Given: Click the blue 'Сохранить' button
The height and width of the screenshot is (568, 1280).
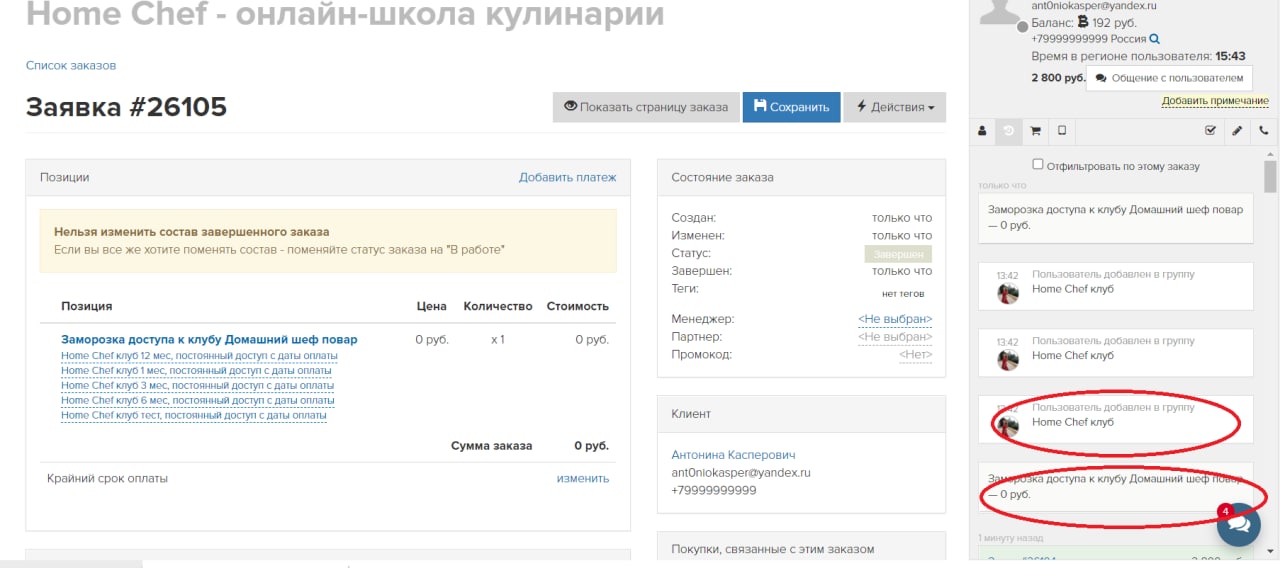Looking at the screenshot, I should (791, 107).
